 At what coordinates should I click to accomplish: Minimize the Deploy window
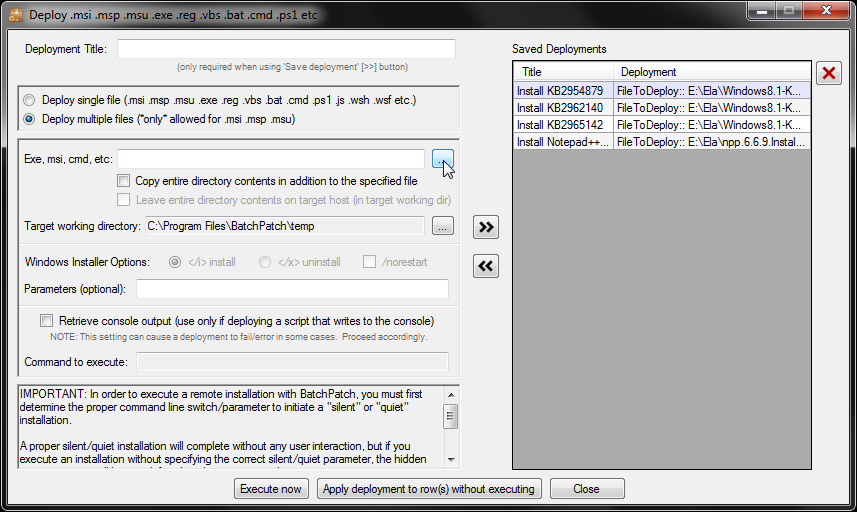click(762, 10)
